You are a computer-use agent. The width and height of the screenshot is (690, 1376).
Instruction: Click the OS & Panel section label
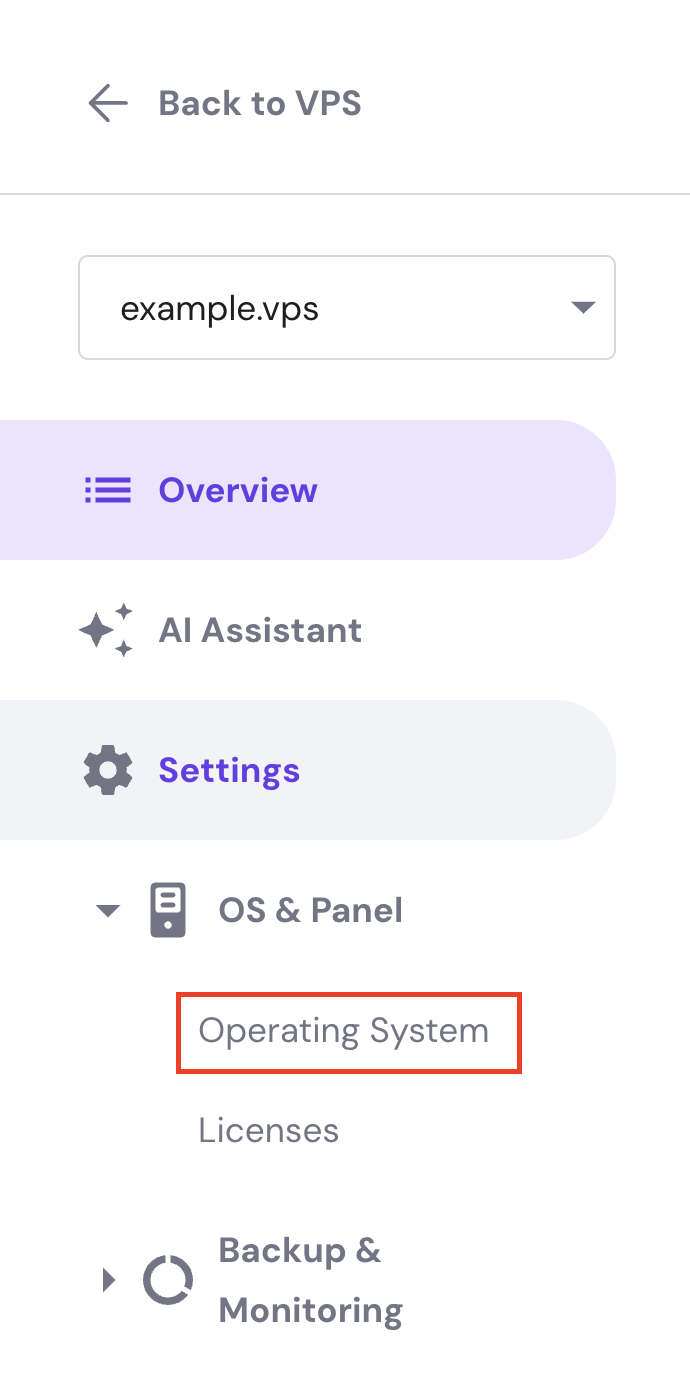[310, 910]
